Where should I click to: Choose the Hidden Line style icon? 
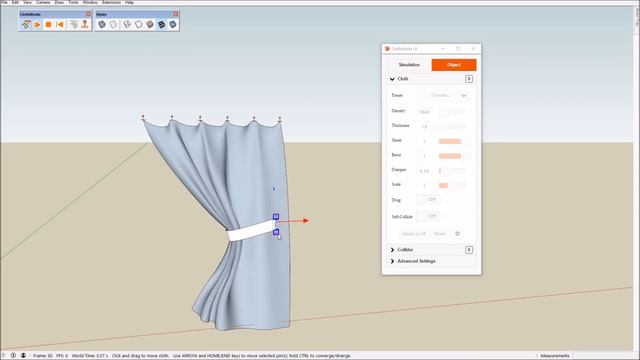click(138, 25)
